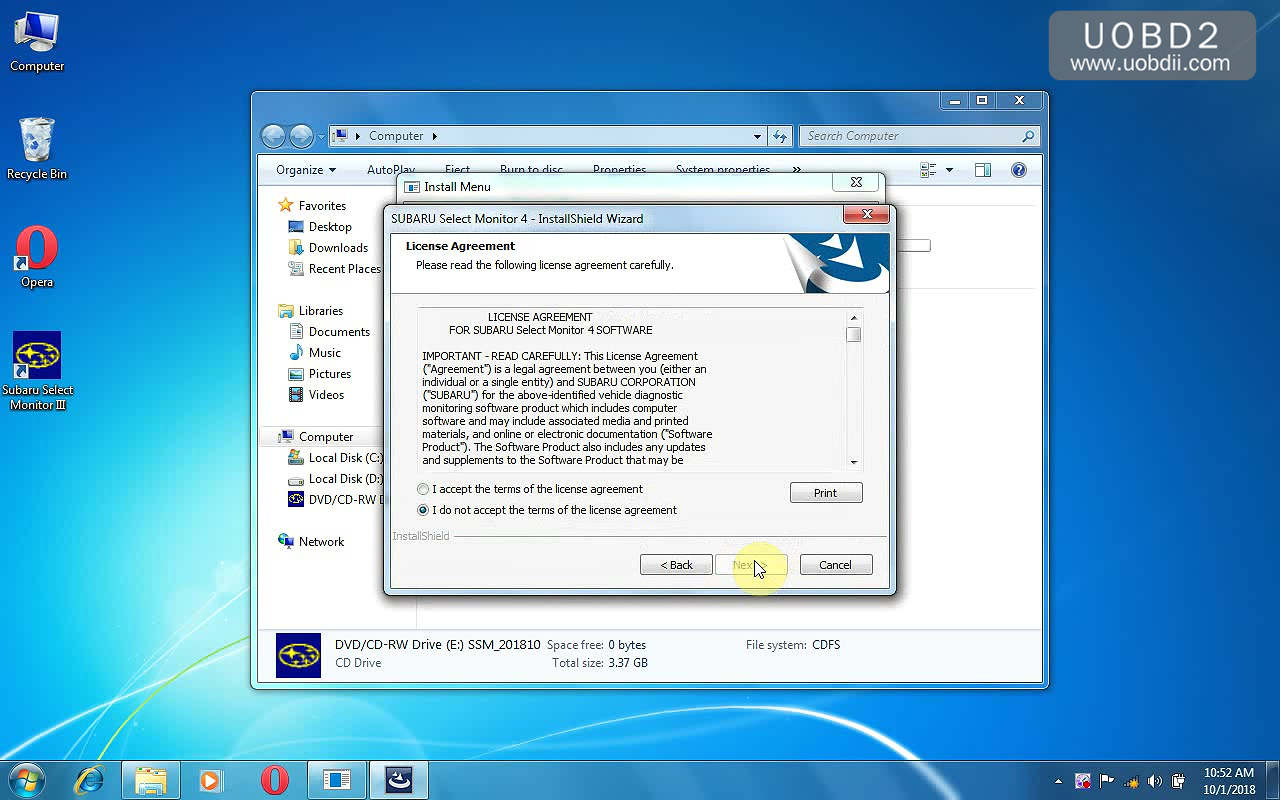This screenshot has height=800, width=1280.
Task: Click the Search Computer field
Action: tap(910, 136)
